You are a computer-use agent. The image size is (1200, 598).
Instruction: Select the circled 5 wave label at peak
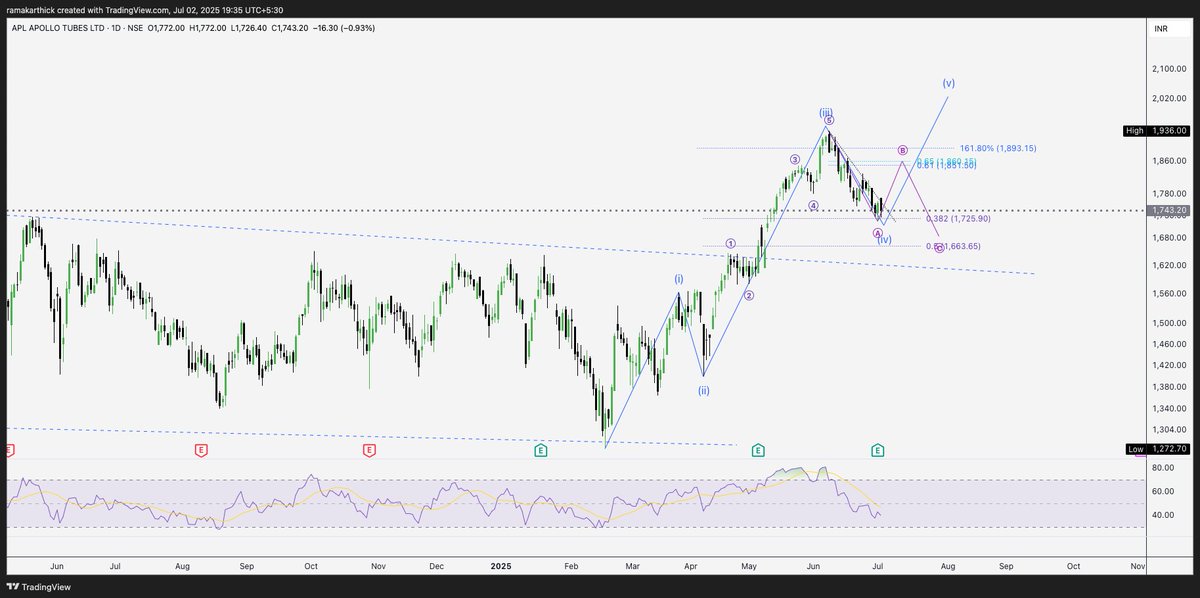(829, 120)
